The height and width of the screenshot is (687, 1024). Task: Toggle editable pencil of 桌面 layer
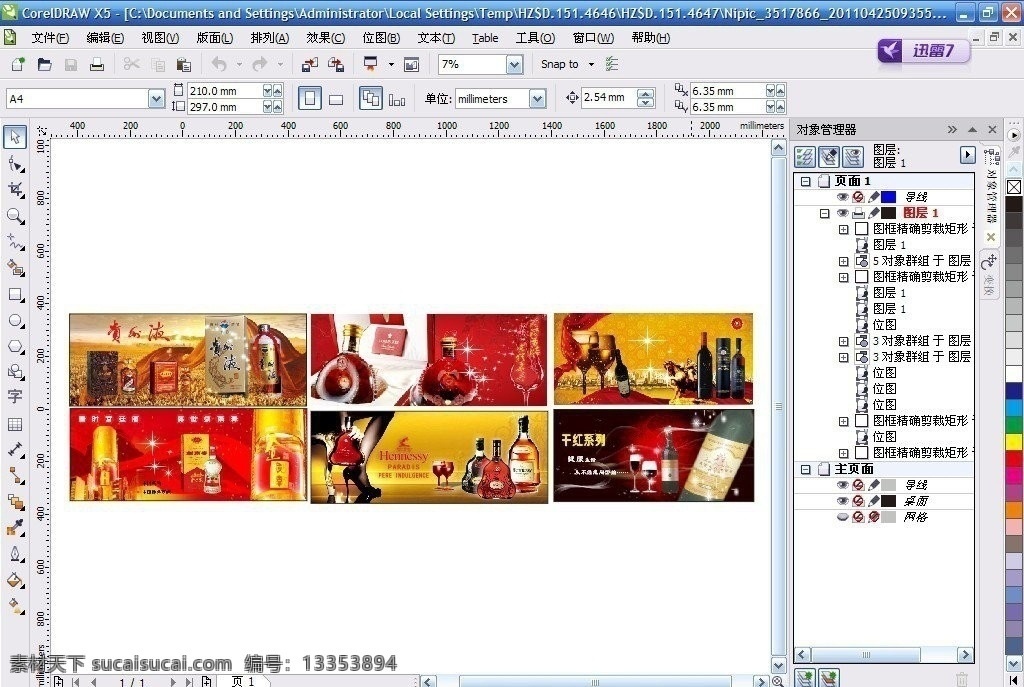[874, 501]
